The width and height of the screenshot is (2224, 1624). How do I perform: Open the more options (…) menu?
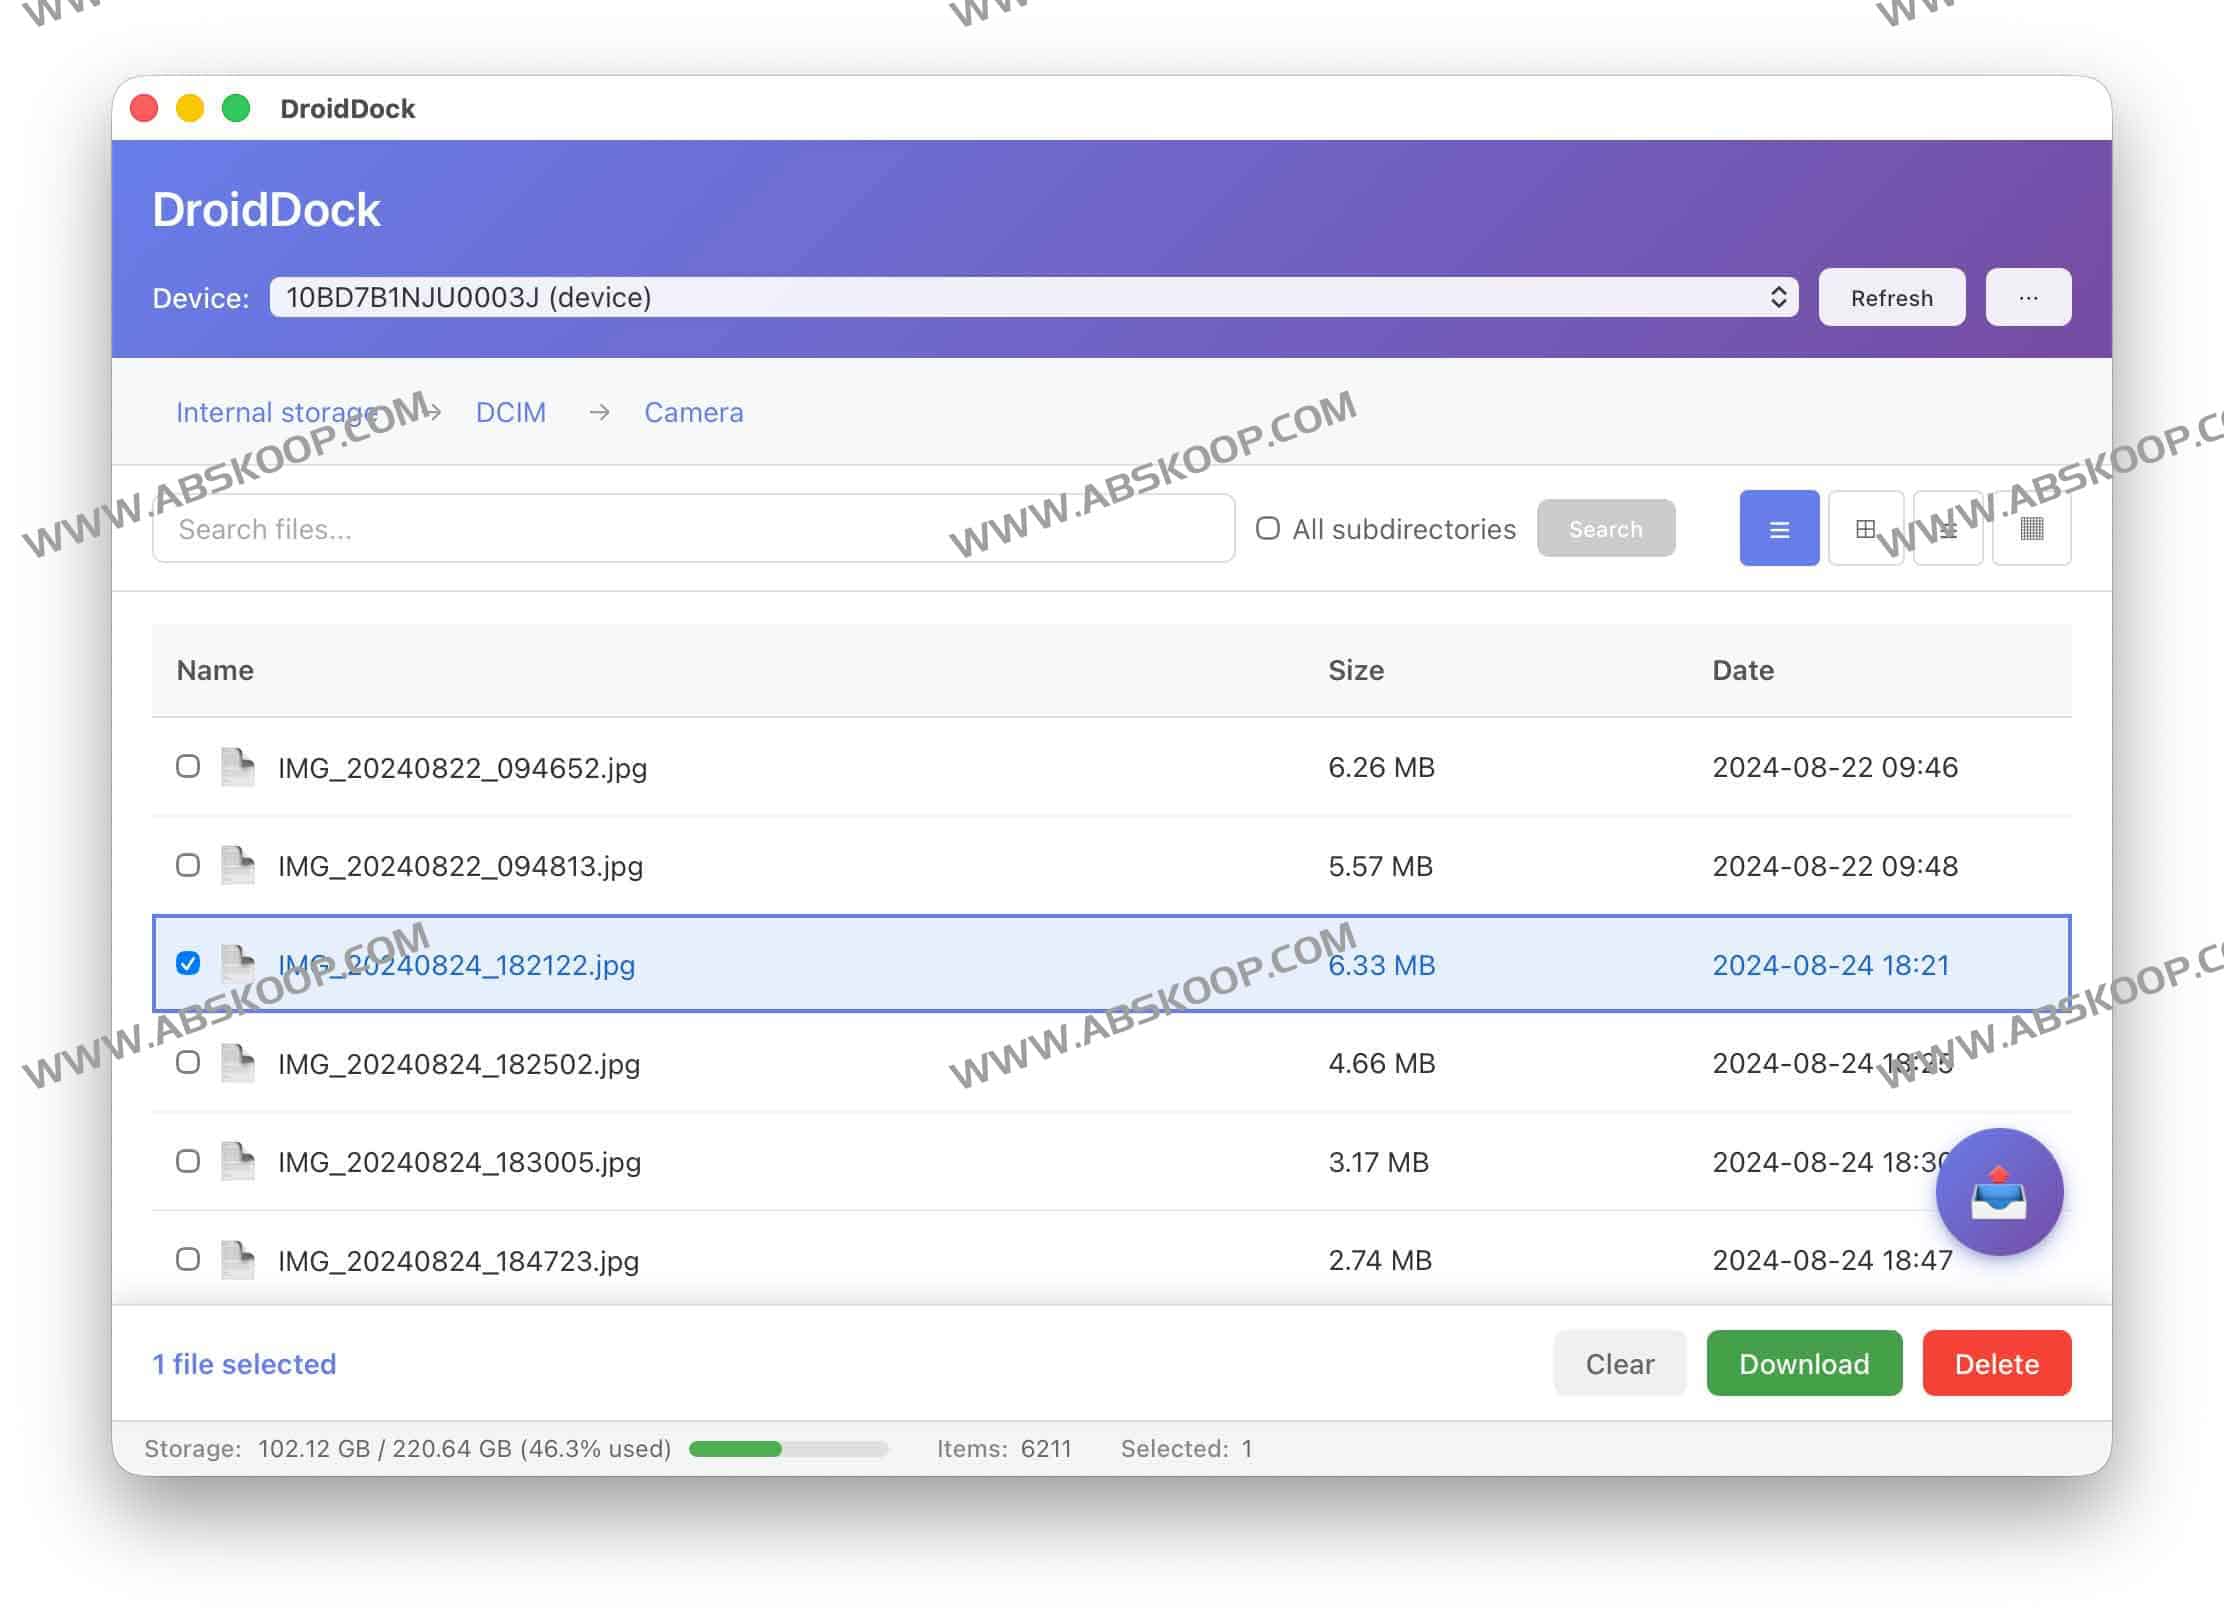point(2028,297)
